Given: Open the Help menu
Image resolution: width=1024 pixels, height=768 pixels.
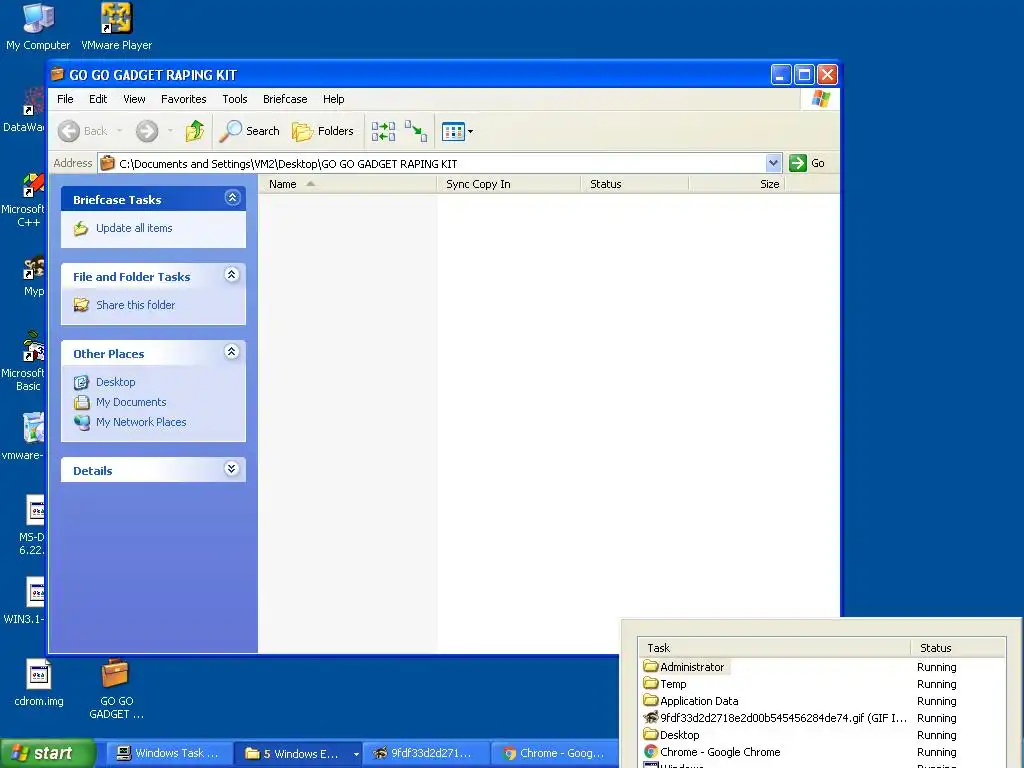Looking at the screenshot, I should tap(333, 99).
